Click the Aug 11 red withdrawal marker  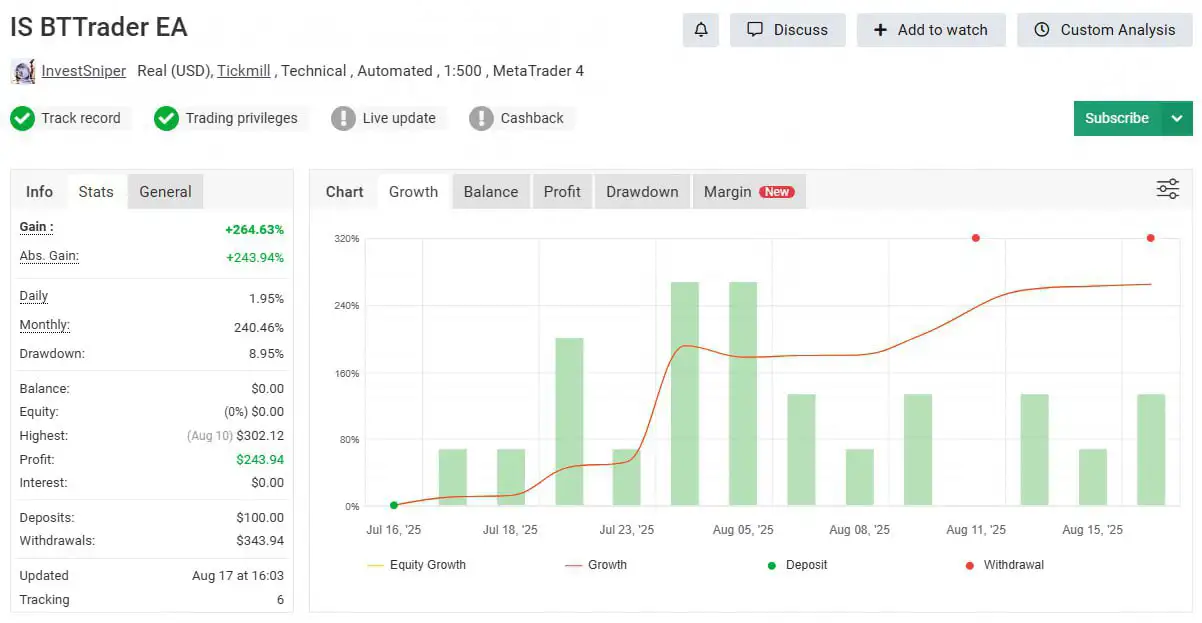click(x=975, y=238)
